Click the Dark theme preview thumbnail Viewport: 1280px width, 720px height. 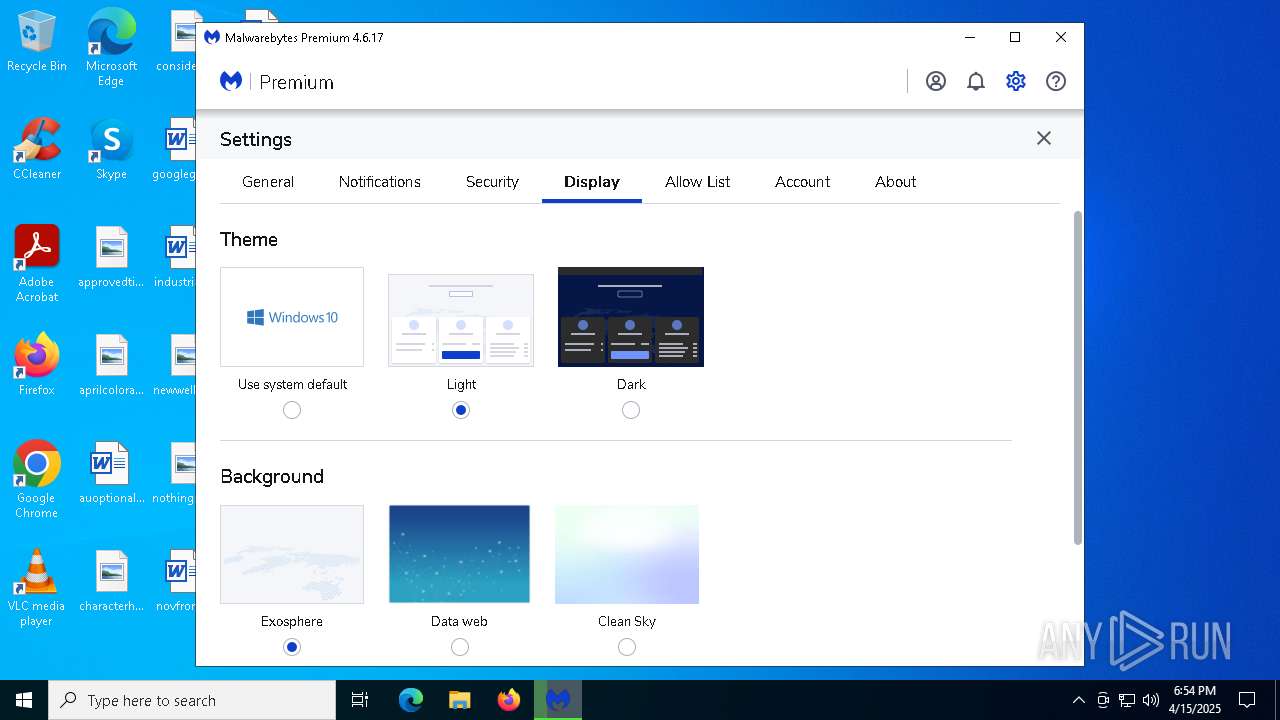point(631,317)
